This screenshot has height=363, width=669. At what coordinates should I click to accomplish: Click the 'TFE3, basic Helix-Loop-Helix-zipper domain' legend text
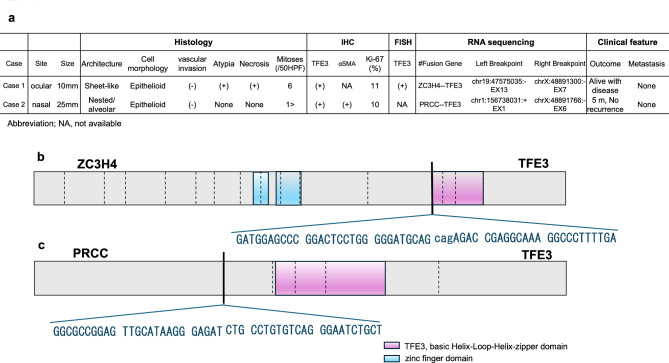[486, 346]
